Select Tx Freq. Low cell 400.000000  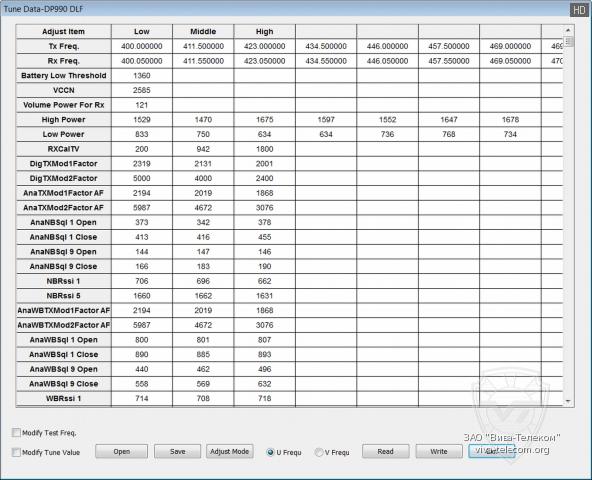tap(142, 46)
